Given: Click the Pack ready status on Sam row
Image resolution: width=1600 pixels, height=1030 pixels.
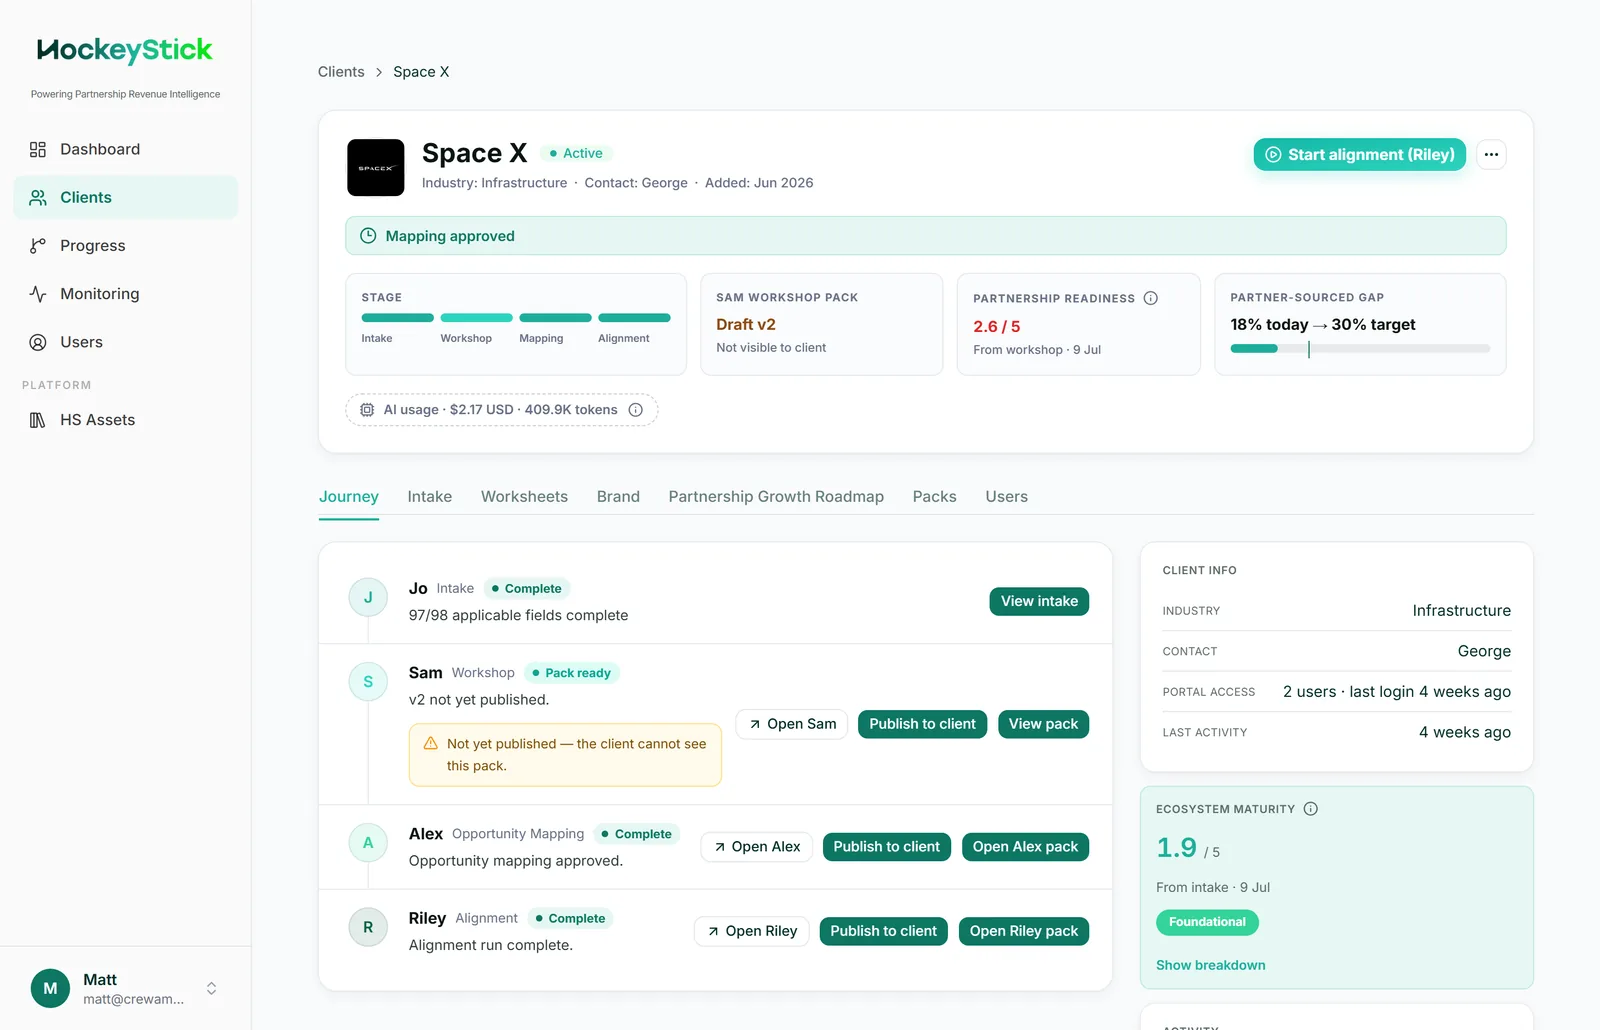Looking at the screenshot, I should 572,673.
